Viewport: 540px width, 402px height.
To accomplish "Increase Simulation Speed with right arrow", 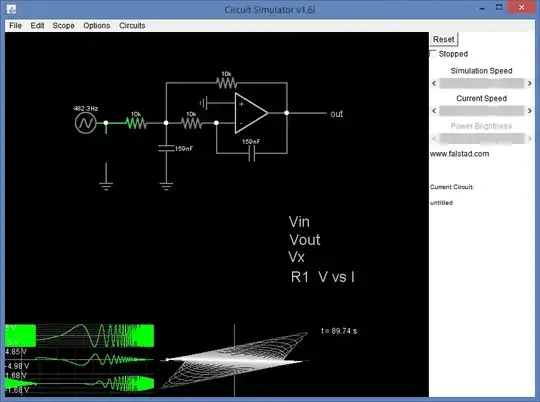I will tap(530, 83).
